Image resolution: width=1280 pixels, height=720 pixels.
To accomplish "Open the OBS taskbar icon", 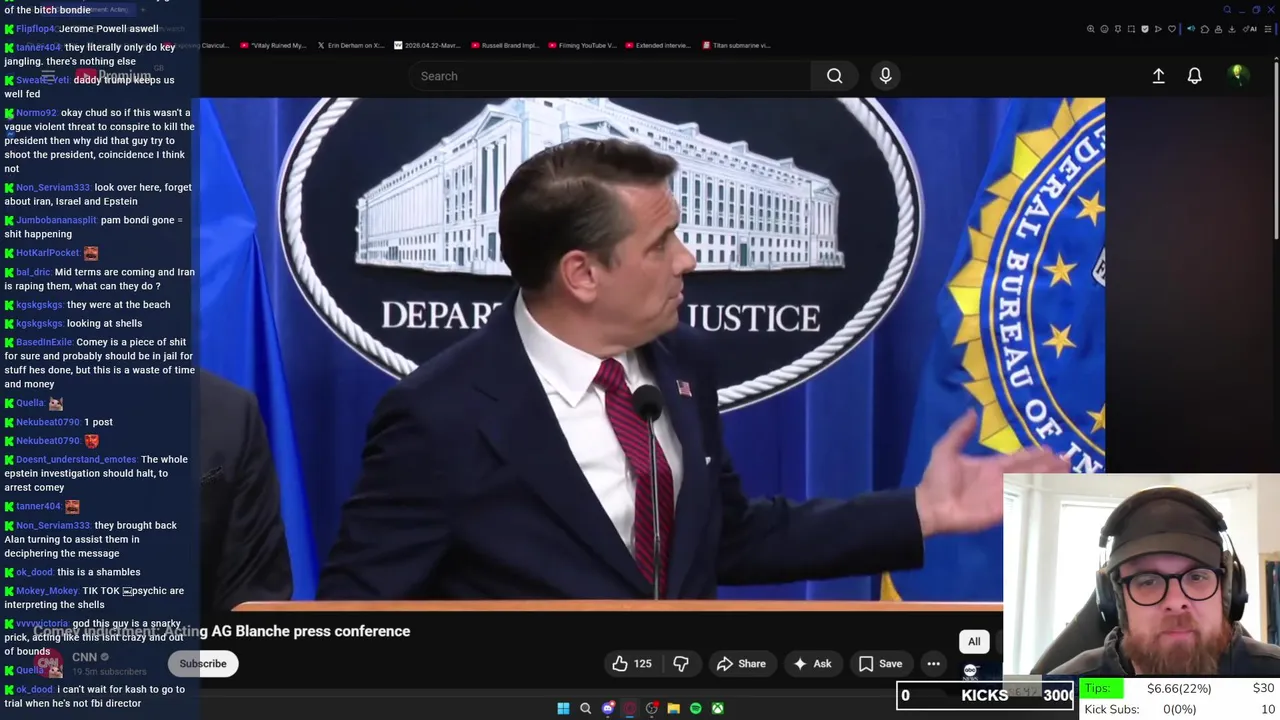I will tap(651, 708).
